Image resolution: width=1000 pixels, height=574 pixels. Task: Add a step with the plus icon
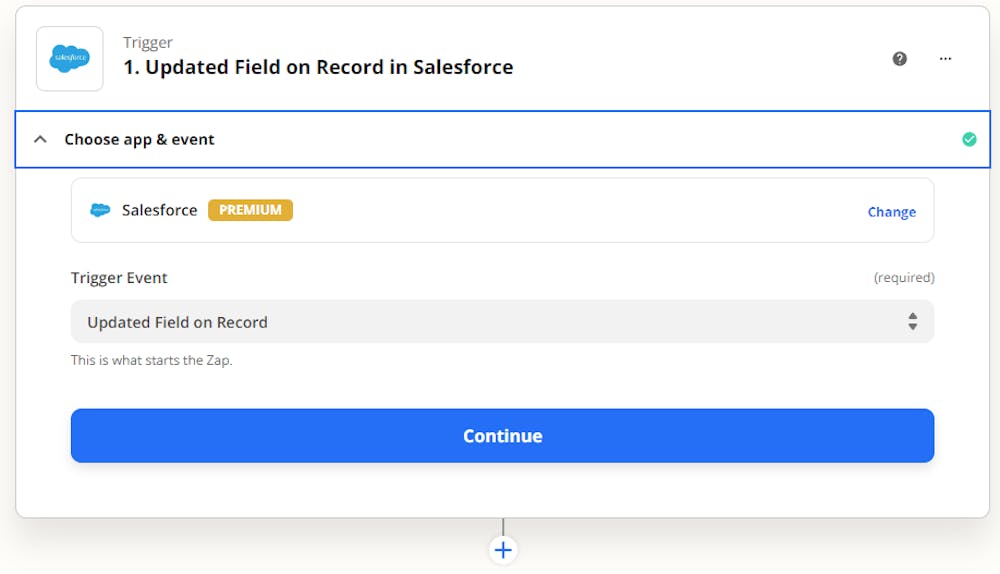click(503, 550)
